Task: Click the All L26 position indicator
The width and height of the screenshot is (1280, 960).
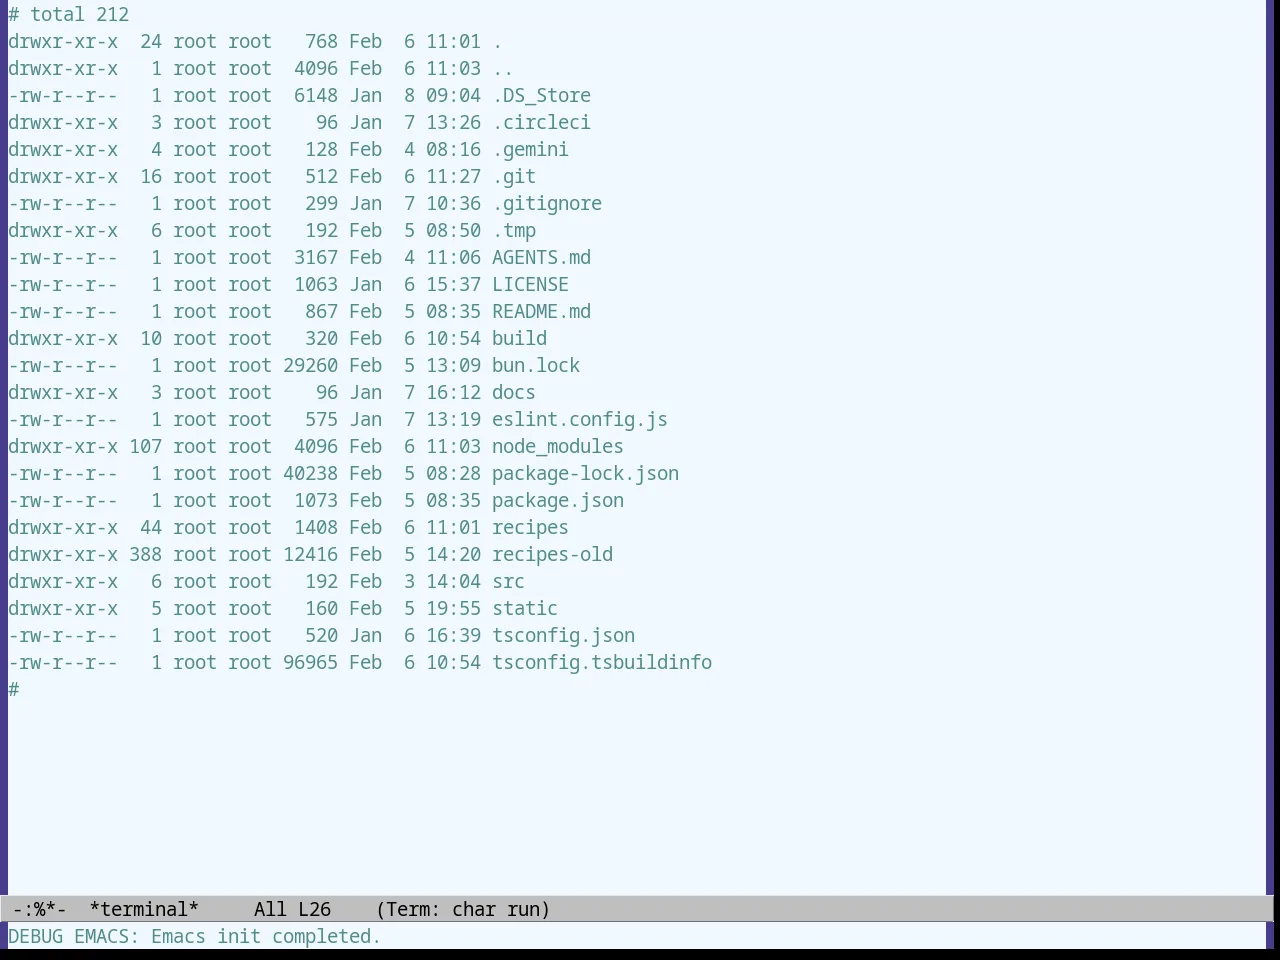Action: pos(292,909)
